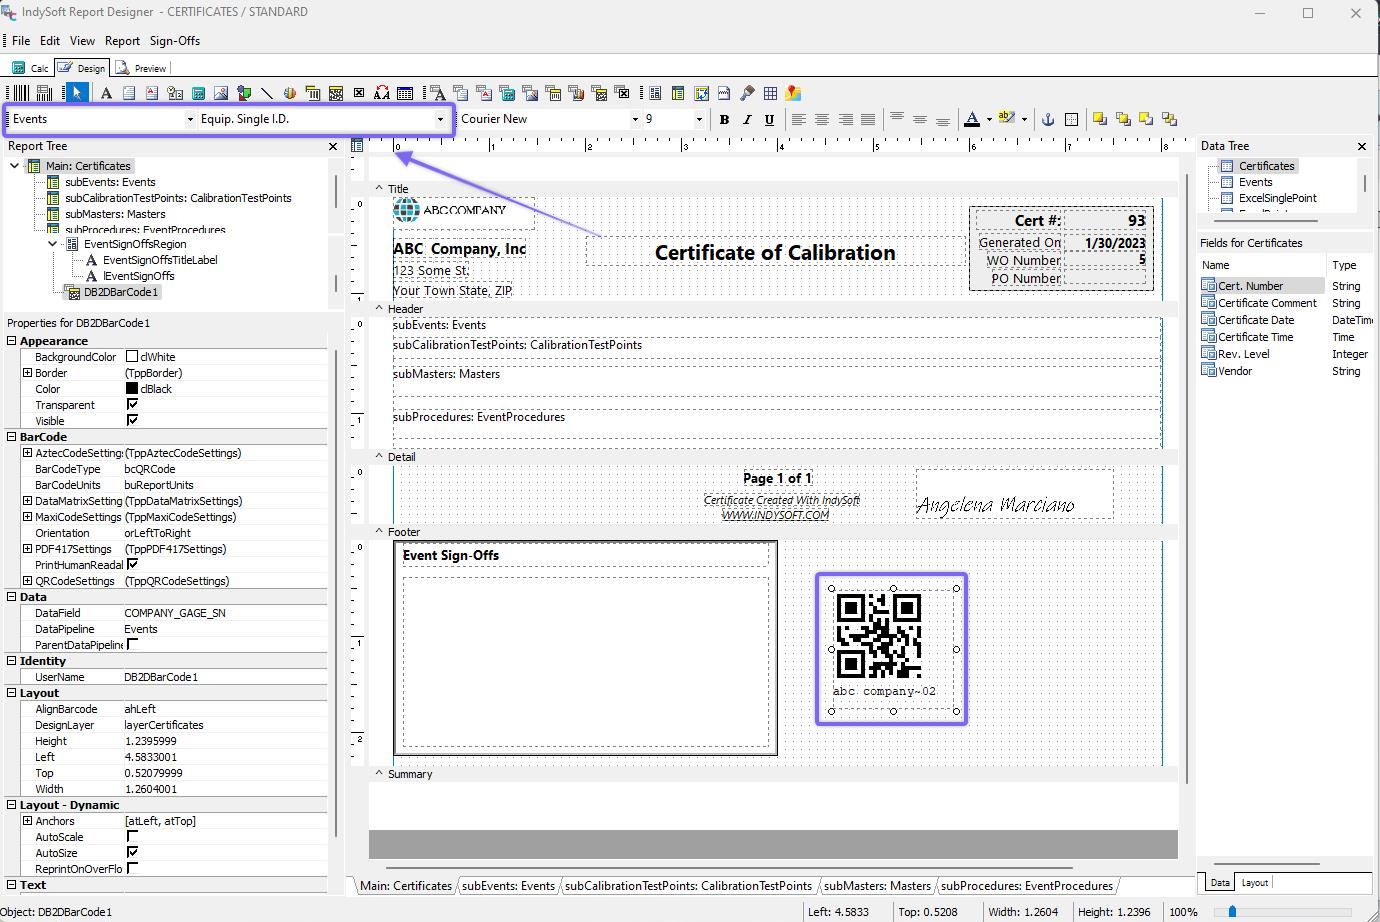Screen dimensions: 1380x922
Task: Click the Anchors toolbar icon
Action: 1048,119
